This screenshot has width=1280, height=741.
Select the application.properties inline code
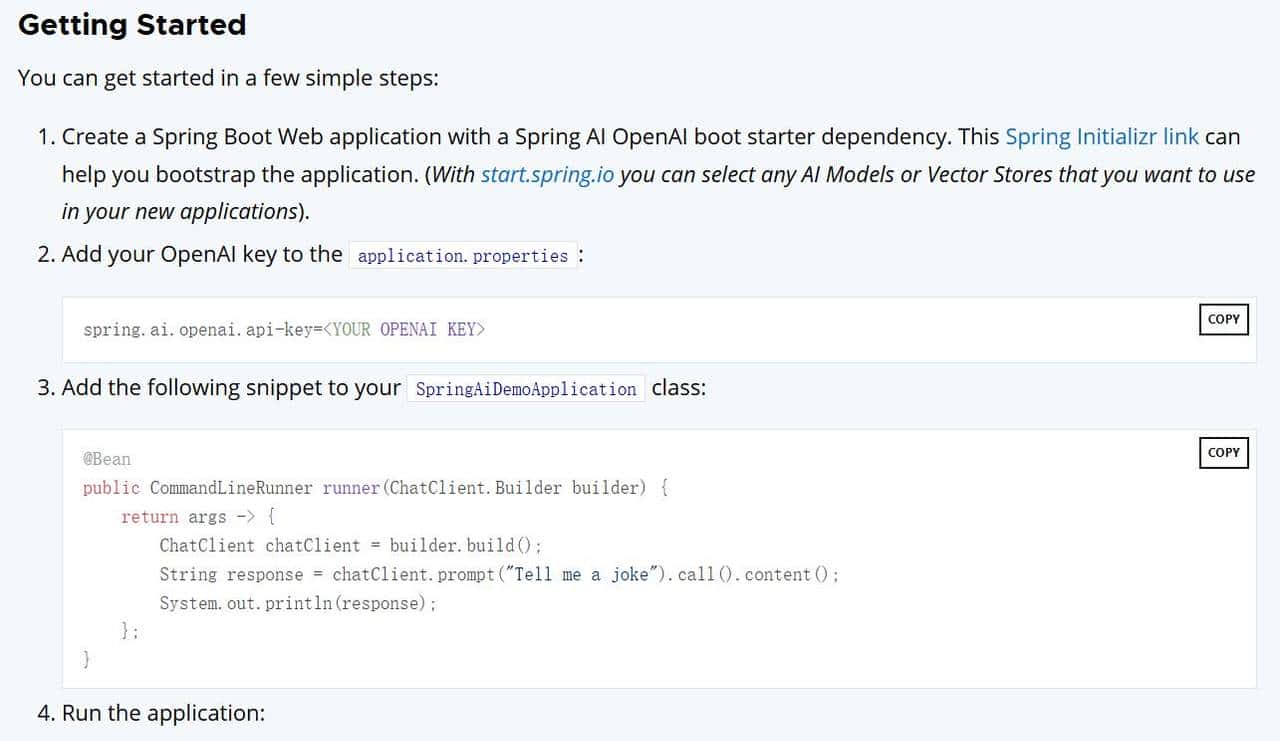click(461, 256)
